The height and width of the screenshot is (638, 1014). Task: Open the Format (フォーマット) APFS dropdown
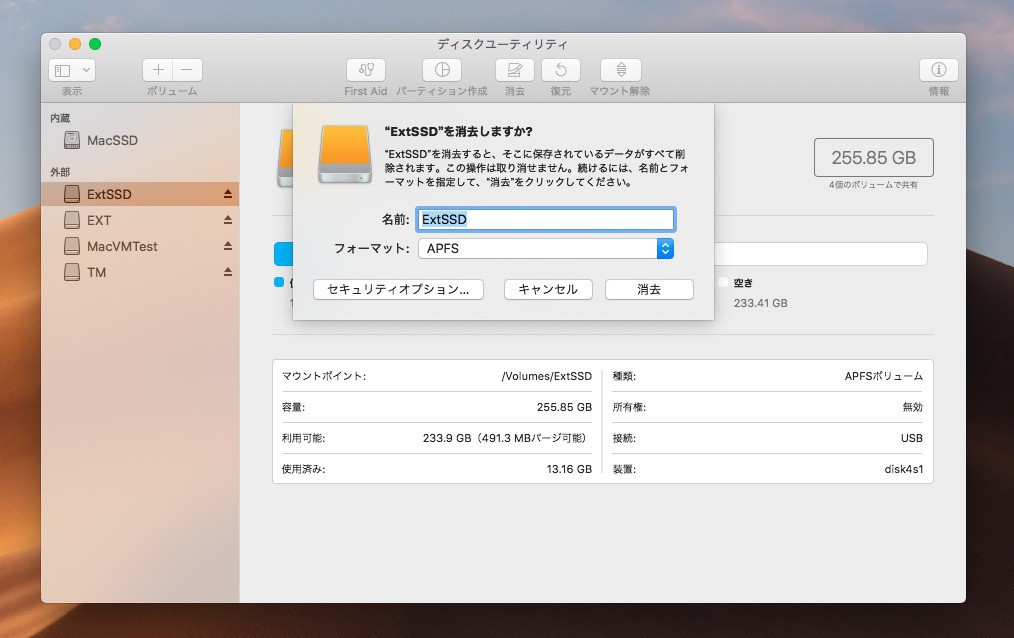tap(545, 248)
